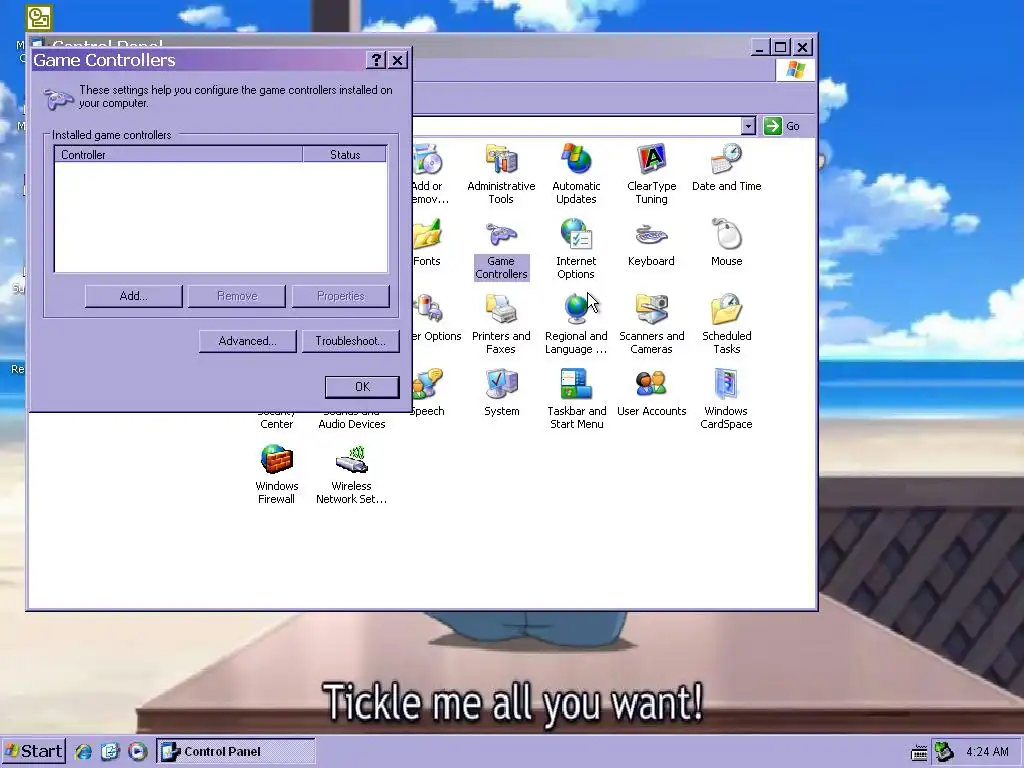Viewport: 1024px width, 768px height.
Task: Click the Show Desktop quick launch icon
Action: [x=110, y=752]
